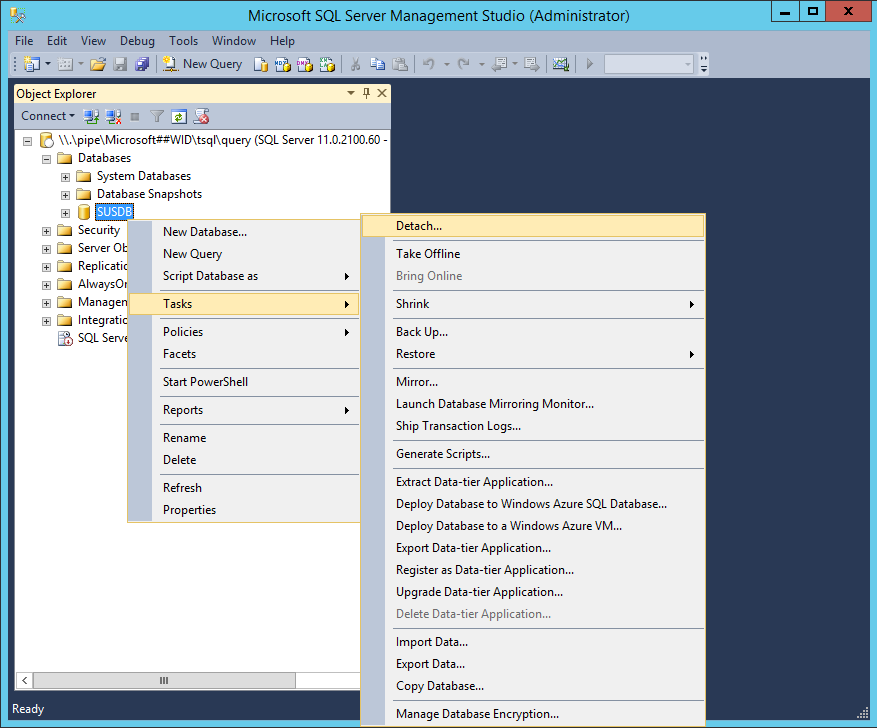The image size is (877, 728).
Task: Open the filter icon in Object Explorer
Action: 156,116
